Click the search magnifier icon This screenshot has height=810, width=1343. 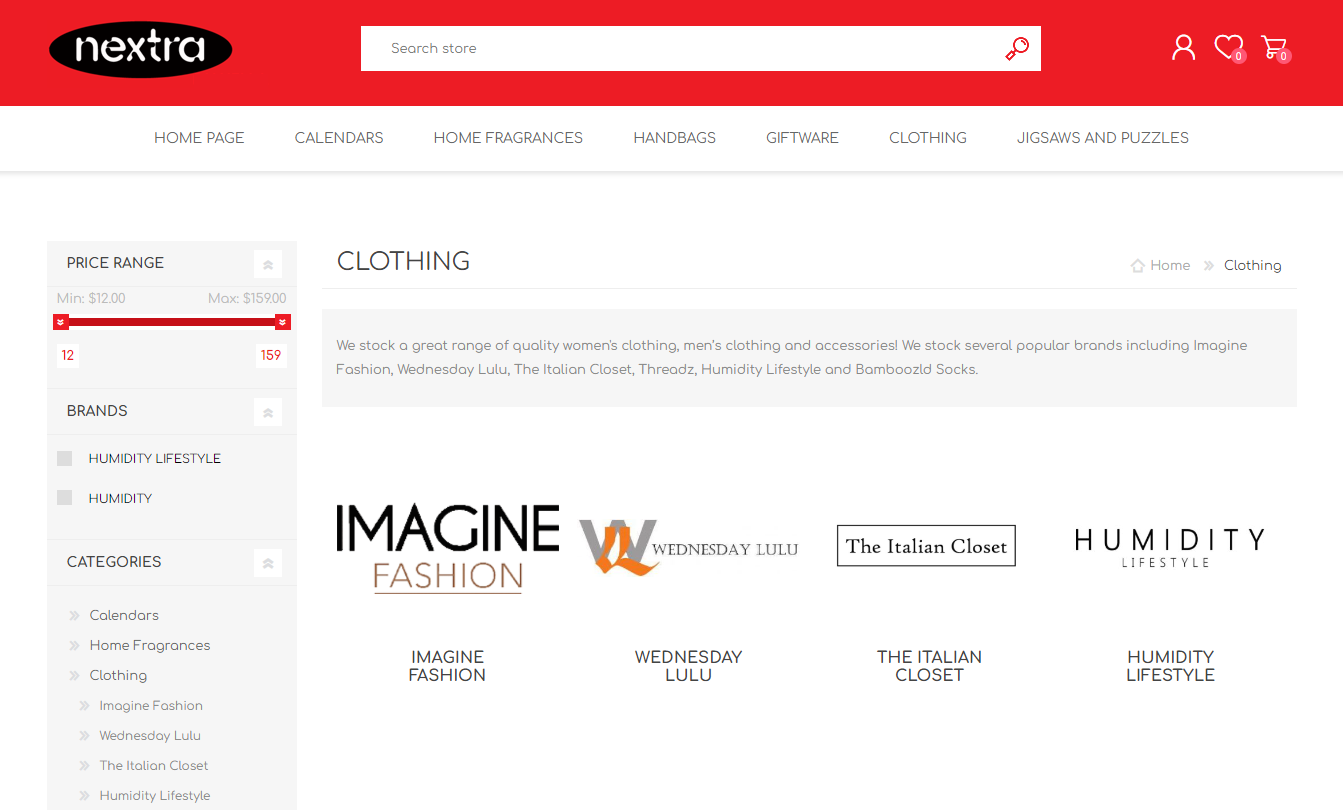(x=1016, y=49)
